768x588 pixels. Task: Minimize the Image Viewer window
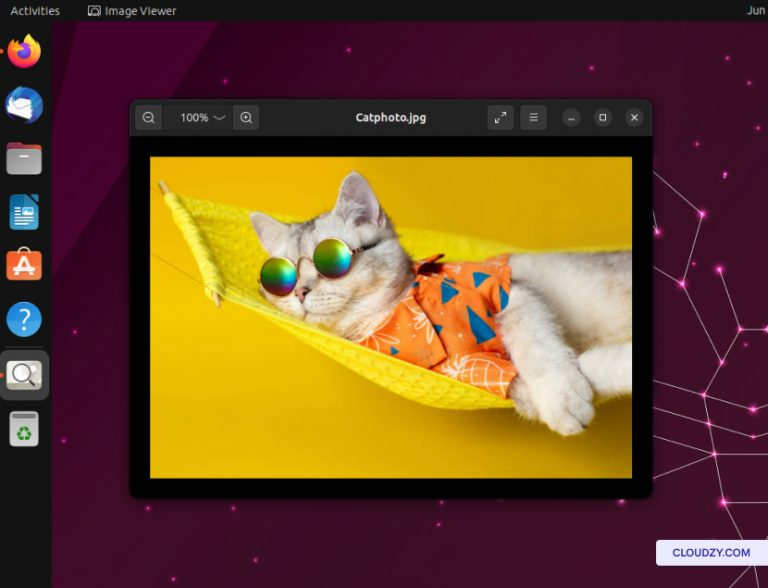(x=571, y=118)
